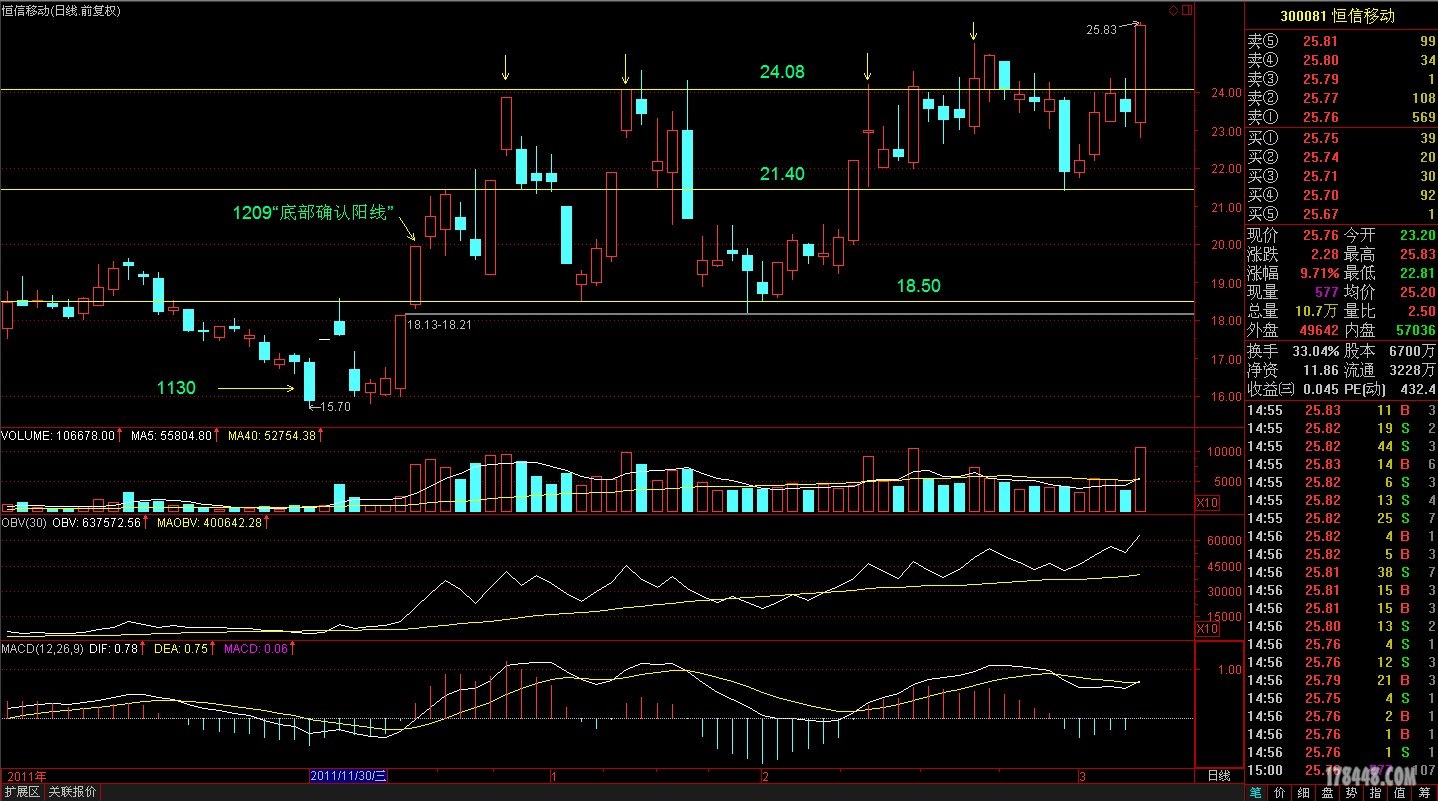Click the 外盘 49642 value

[x=1318, y=330]
